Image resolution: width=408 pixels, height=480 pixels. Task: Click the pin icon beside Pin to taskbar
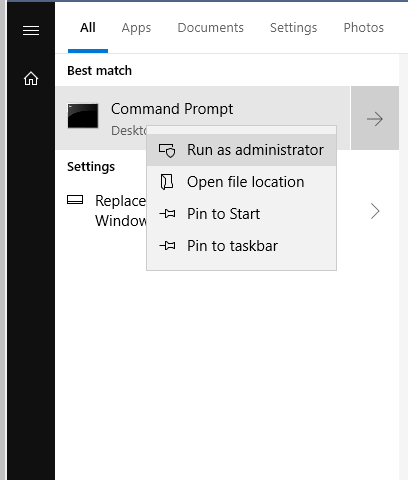tap(167, 246)
